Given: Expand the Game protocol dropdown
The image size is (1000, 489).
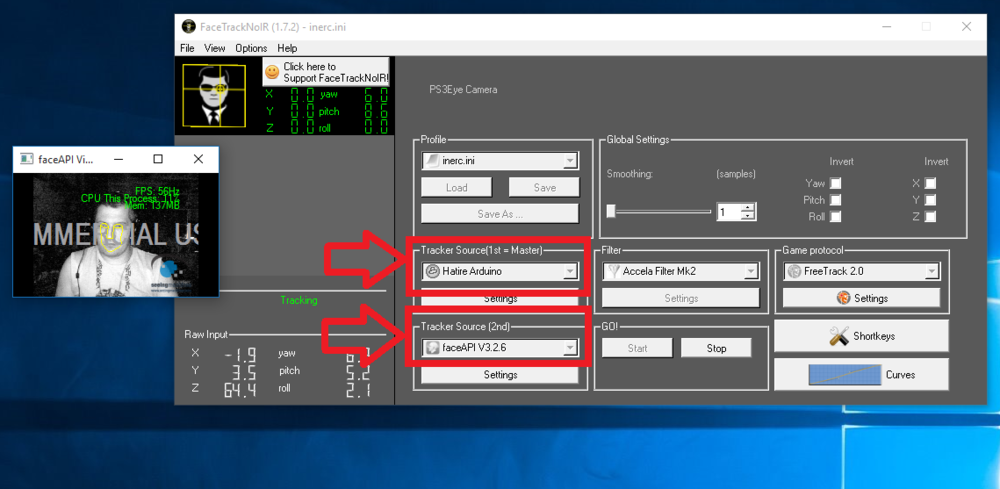Looking at the screenshot, I should click(x=932, y=272).
